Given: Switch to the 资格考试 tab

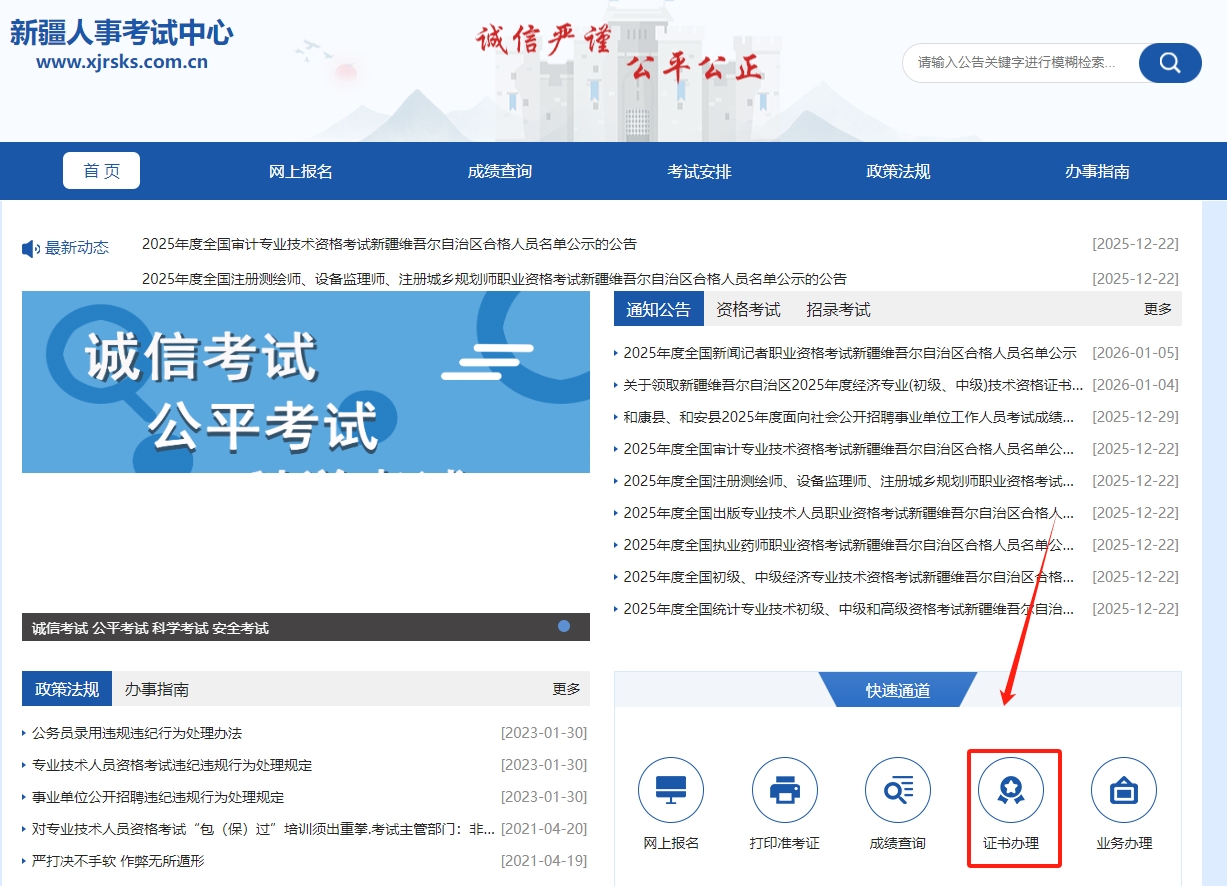Looking at the screenshot, I should pos(748,309).
